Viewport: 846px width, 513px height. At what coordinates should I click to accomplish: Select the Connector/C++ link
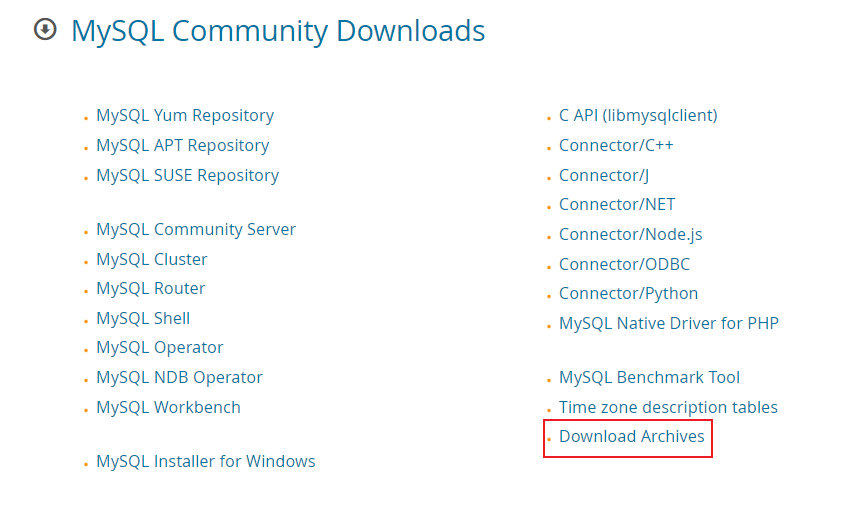616,146
